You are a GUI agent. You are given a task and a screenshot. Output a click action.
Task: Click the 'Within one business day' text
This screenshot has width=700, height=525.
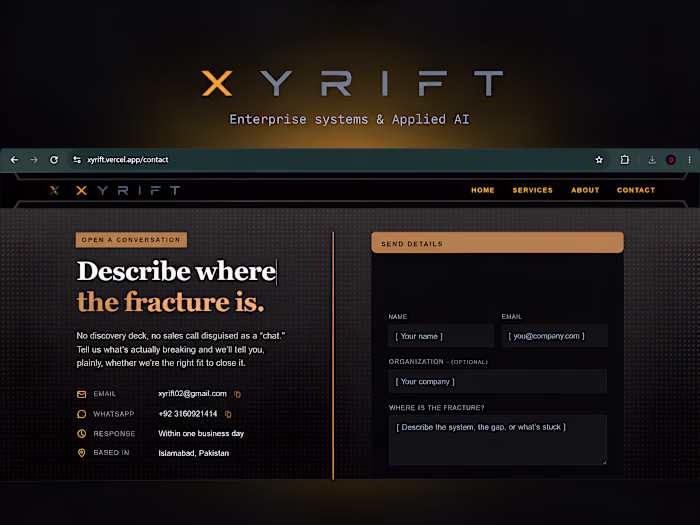click(201, 433)
